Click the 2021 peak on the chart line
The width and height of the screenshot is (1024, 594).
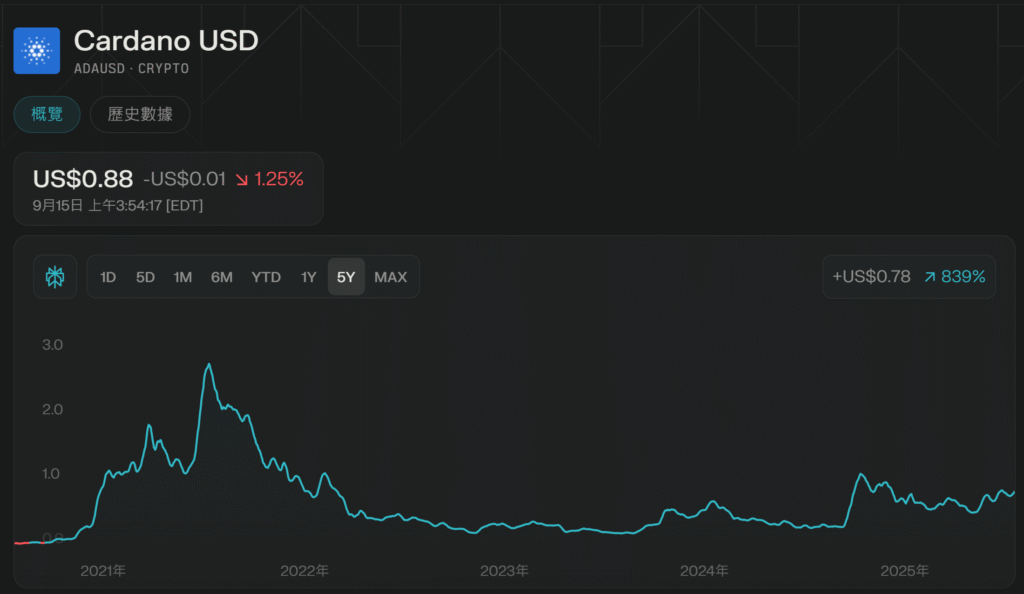208,365
